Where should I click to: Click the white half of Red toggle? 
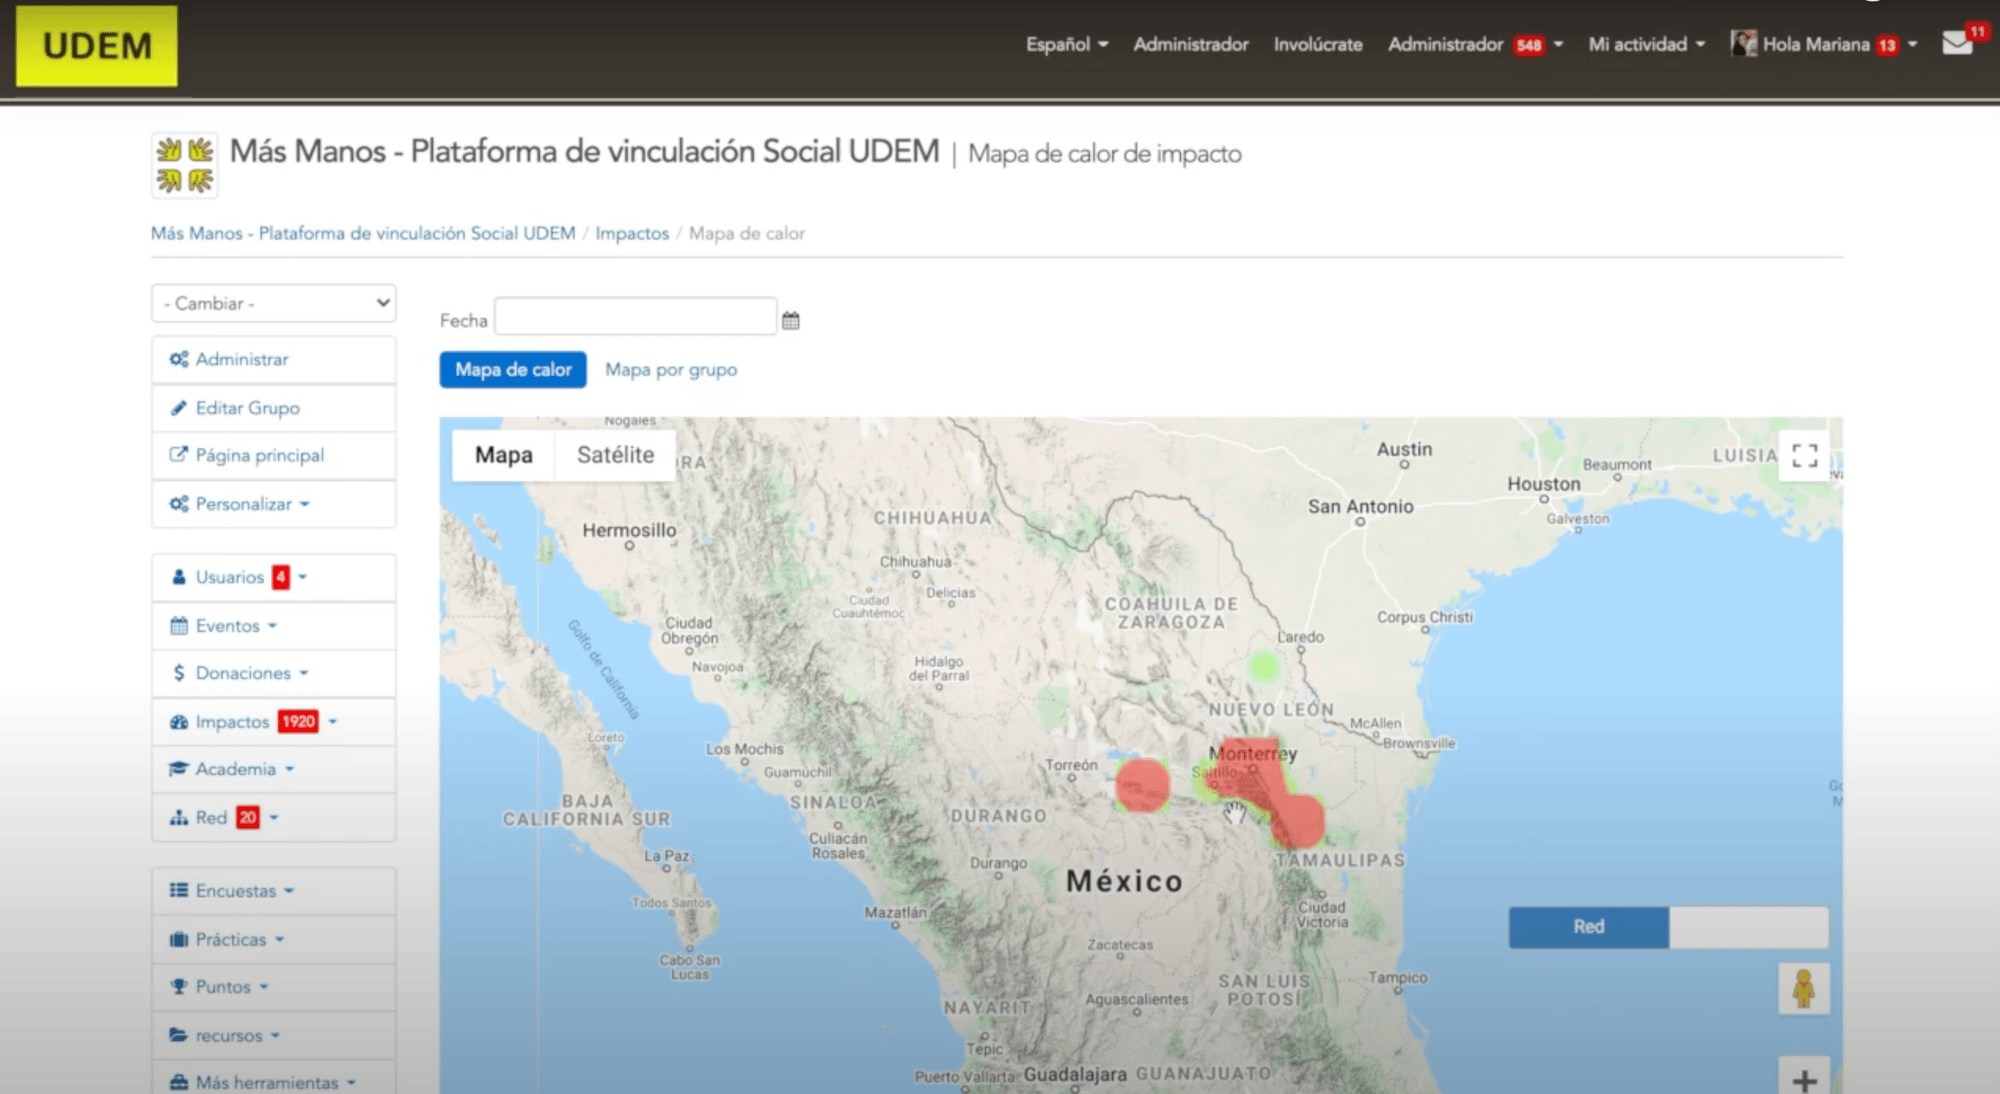(x=1749, y=927)
